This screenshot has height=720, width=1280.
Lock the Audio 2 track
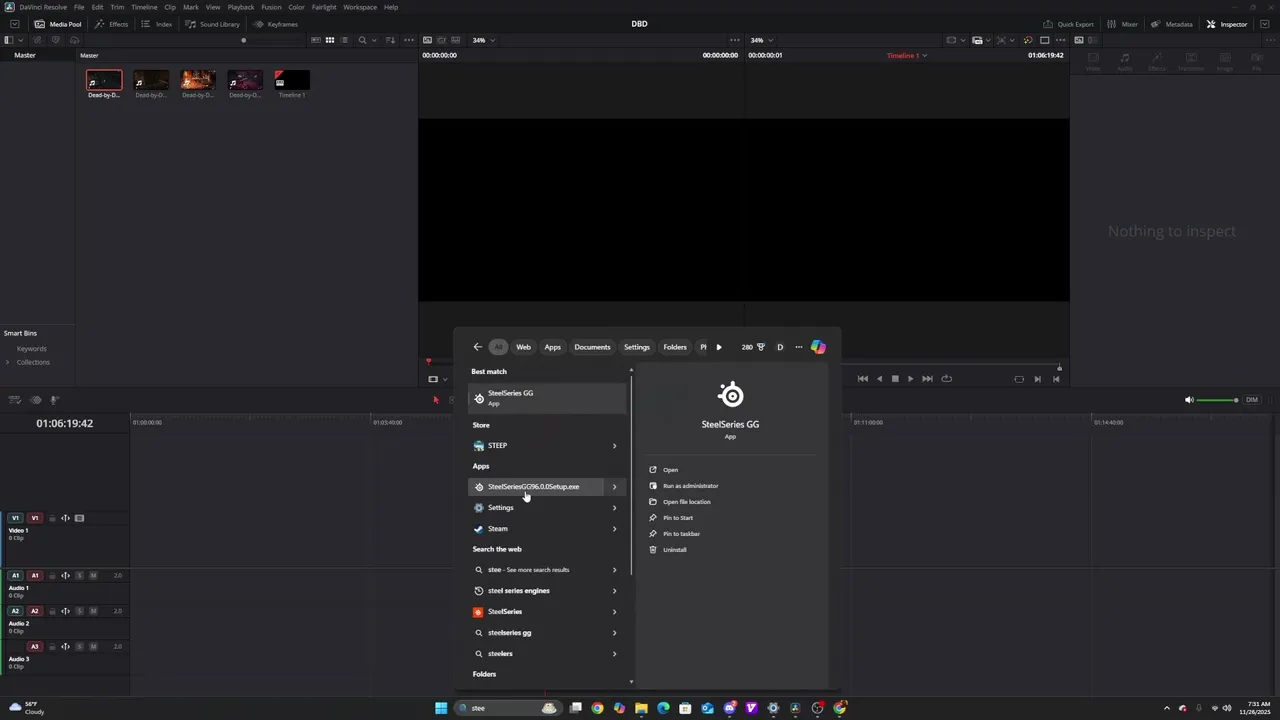click(x=52, y=611)
